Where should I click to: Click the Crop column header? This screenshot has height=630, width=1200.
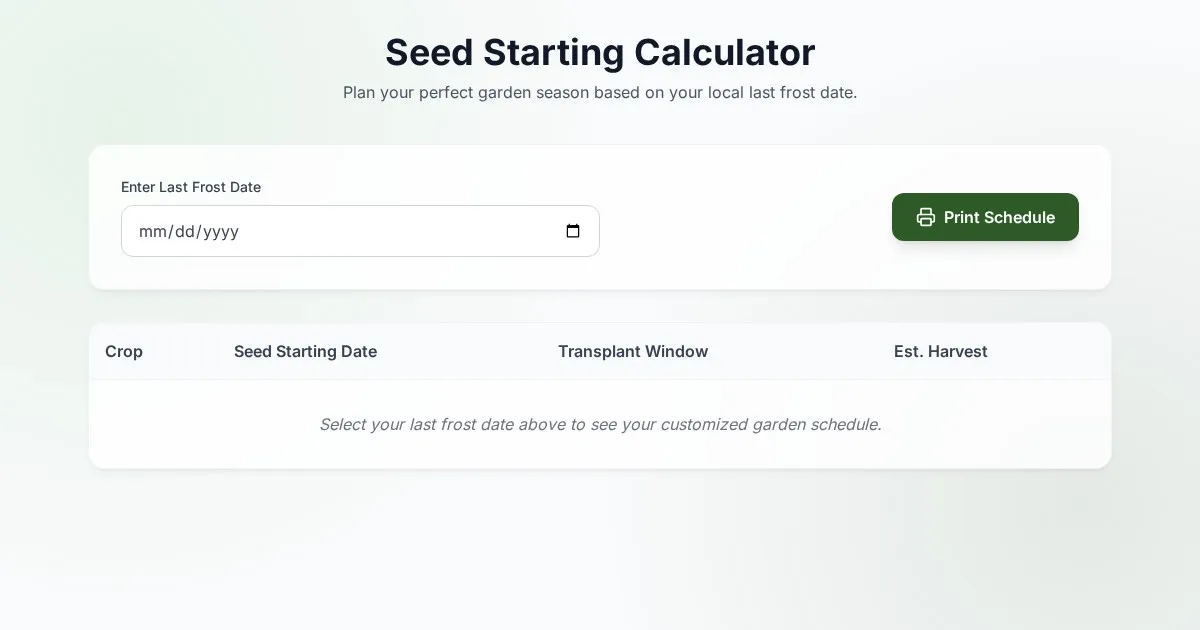click(x=124, y=351)
